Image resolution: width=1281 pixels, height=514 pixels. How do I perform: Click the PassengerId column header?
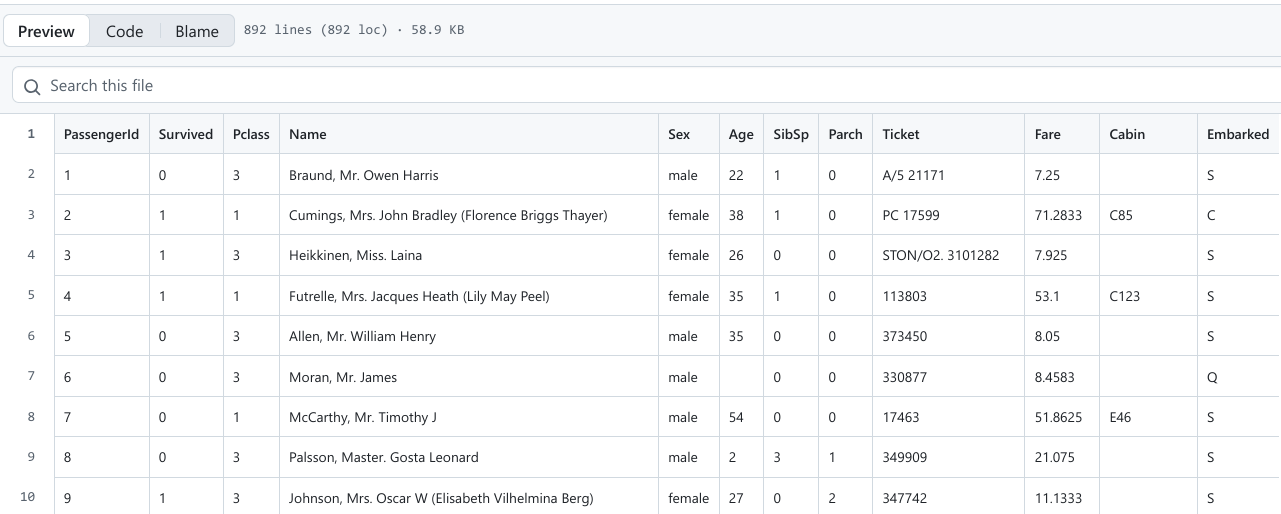coord(101,134)
